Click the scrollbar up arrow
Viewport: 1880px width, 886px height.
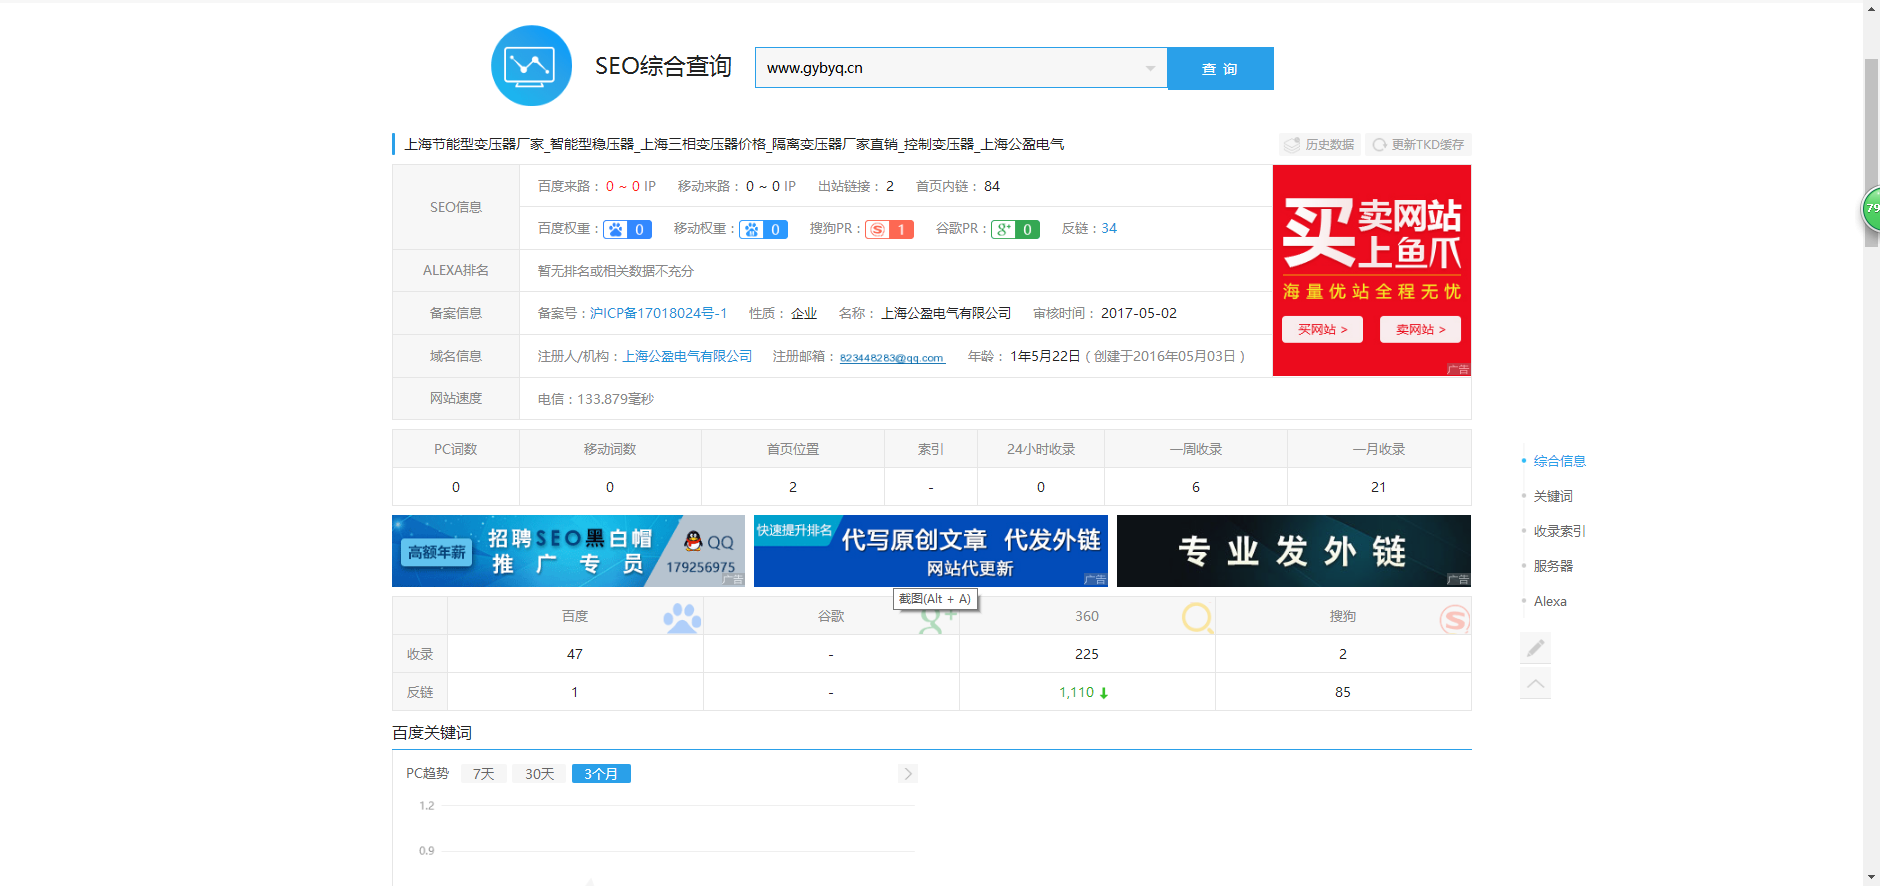click(1871, 8)
